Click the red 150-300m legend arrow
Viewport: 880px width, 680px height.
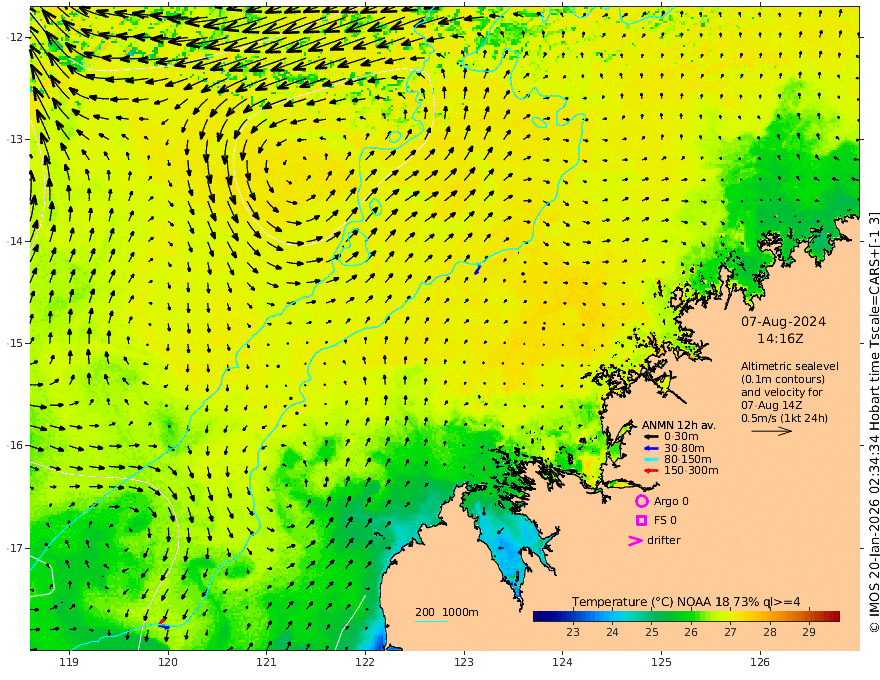coord(651,471)
